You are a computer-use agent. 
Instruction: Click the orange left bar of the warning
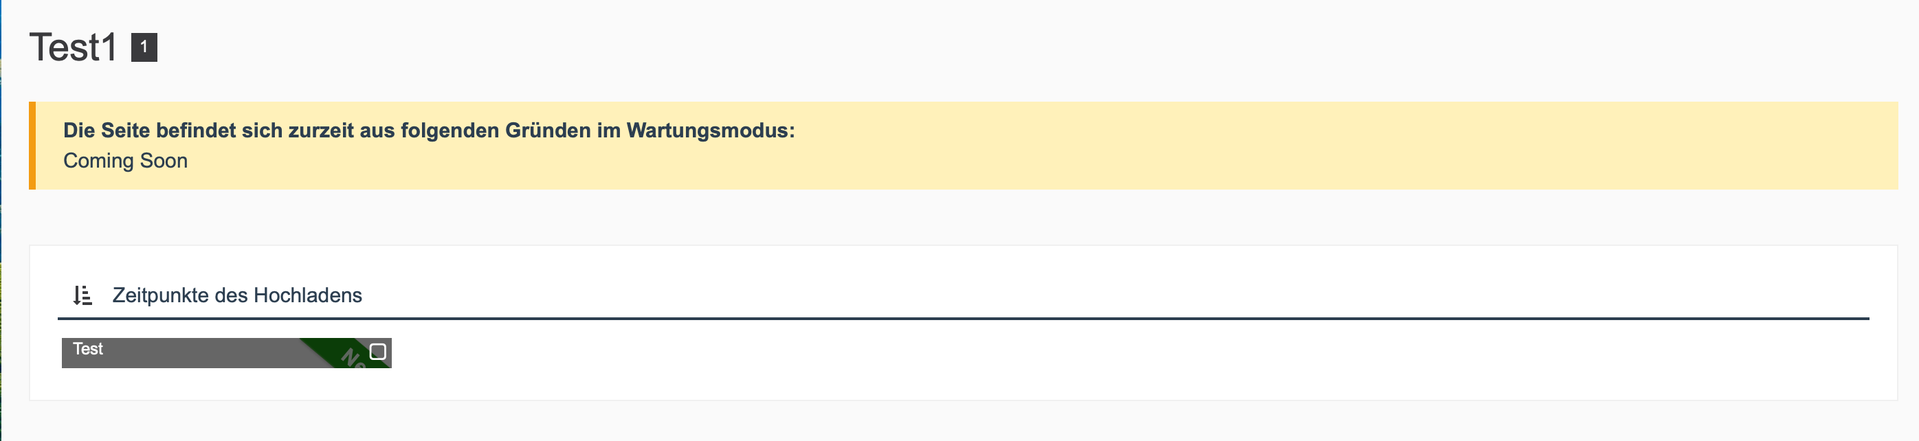pos(32,145)
